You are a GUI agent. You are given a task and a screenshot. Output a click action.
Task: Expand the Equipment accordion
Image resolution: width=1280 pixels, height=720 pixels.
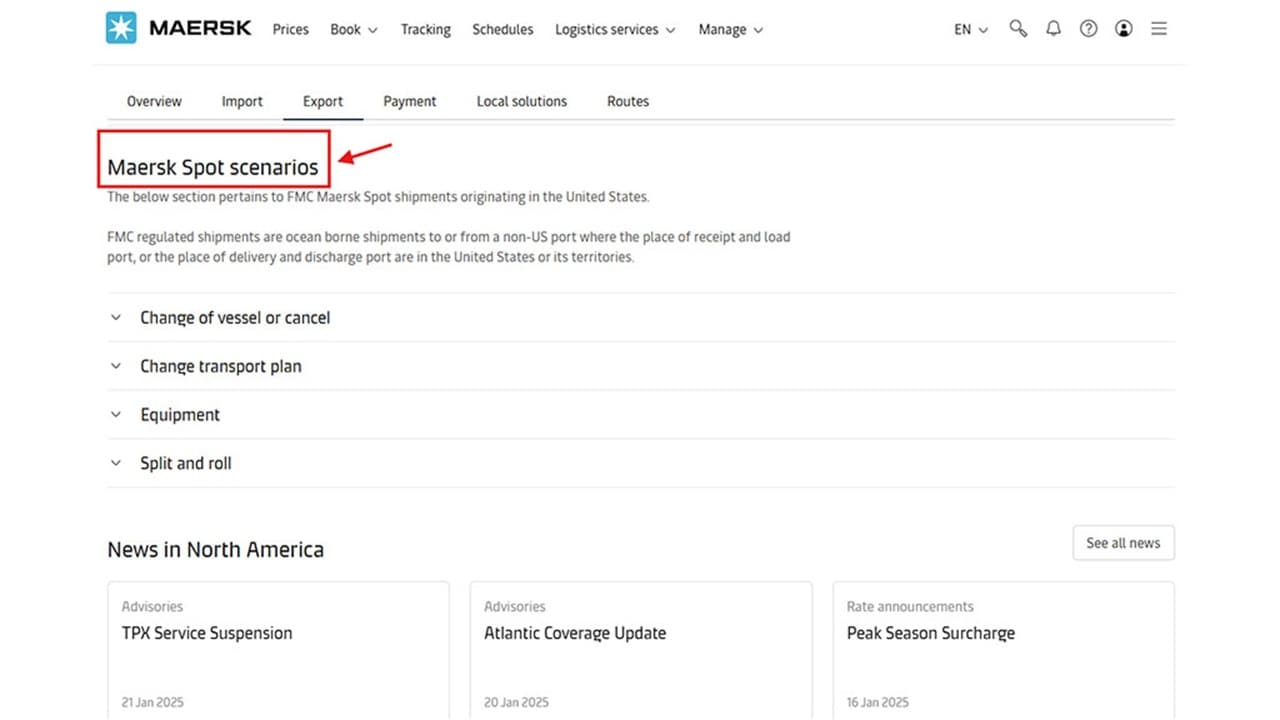(x=180, y=415)
